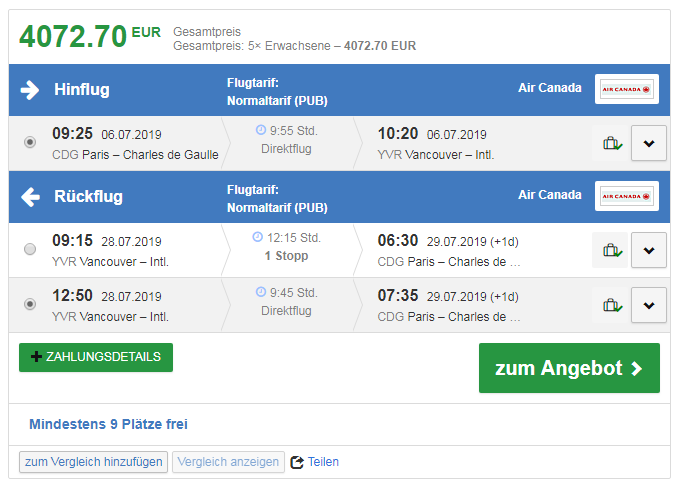Click the Teilen link
Viewport: 679px width, 487px height.
click(x=323, y=462)
